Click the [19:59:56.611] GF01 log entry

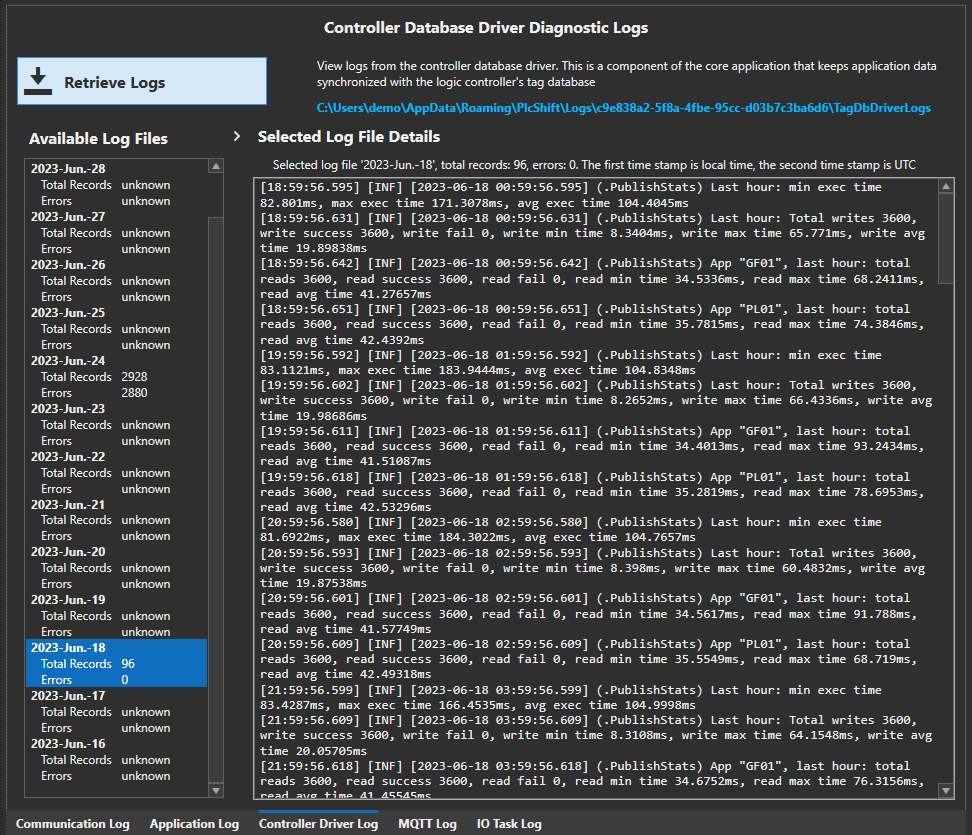[592, 446]
